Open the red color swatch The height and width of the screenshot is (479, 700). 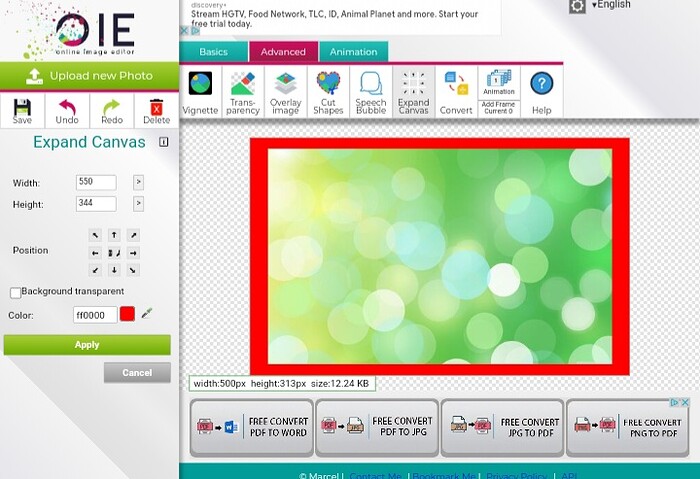point(127,314)
